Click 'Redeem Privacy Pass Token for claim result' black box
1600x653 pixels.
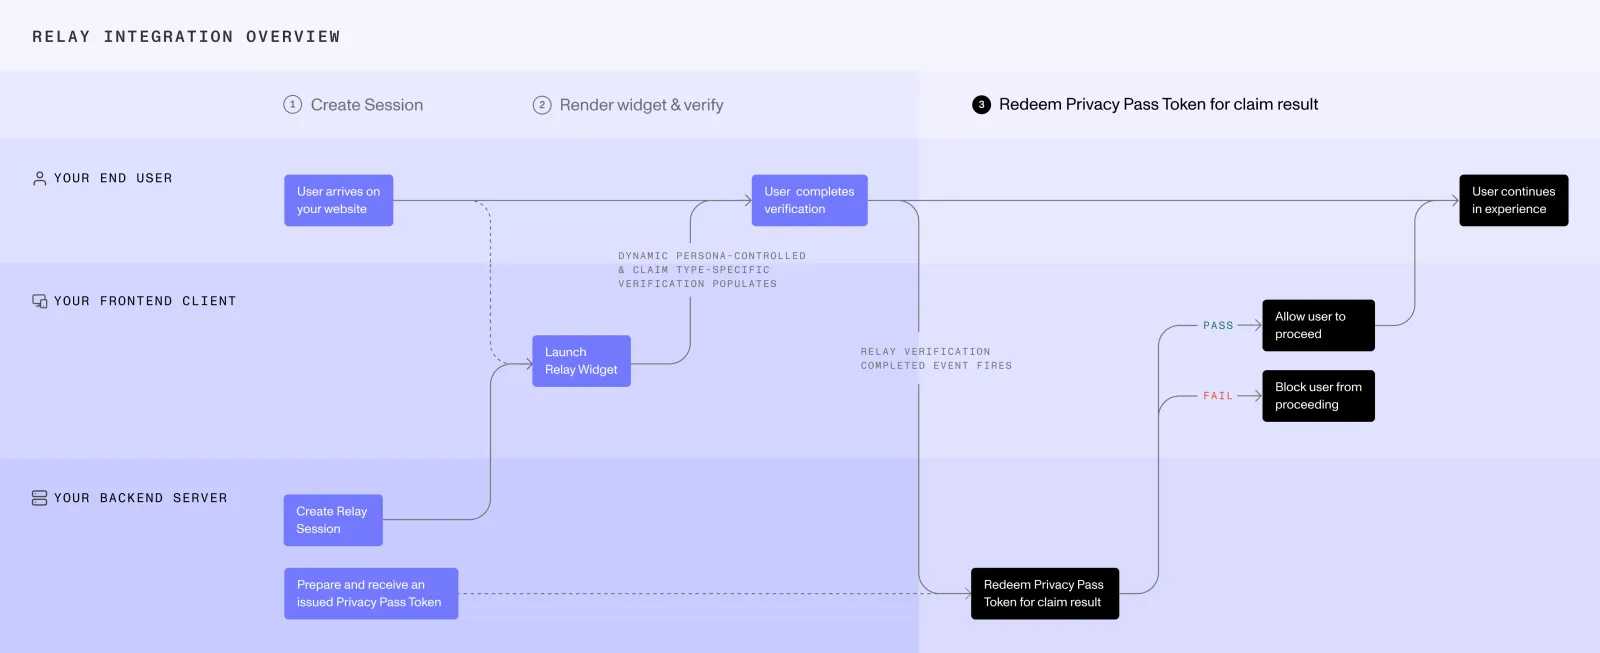[x=1045, y=594]
